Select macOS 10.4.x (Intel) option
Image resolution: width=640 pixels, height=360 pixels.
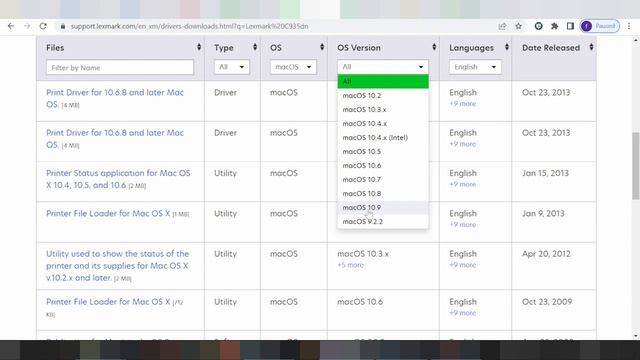(x=383, y=138)
